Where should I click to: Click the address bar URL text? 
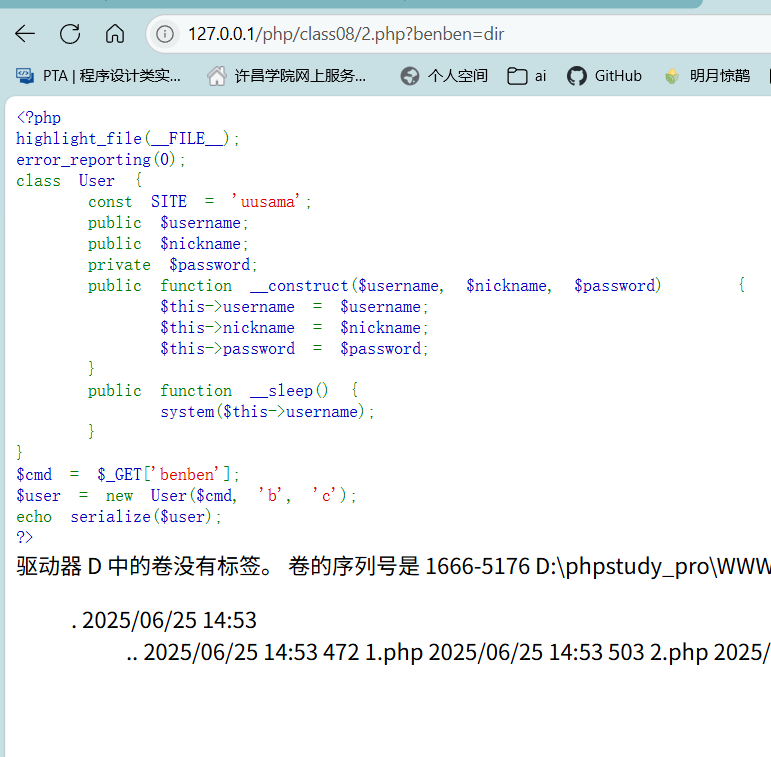346,34
